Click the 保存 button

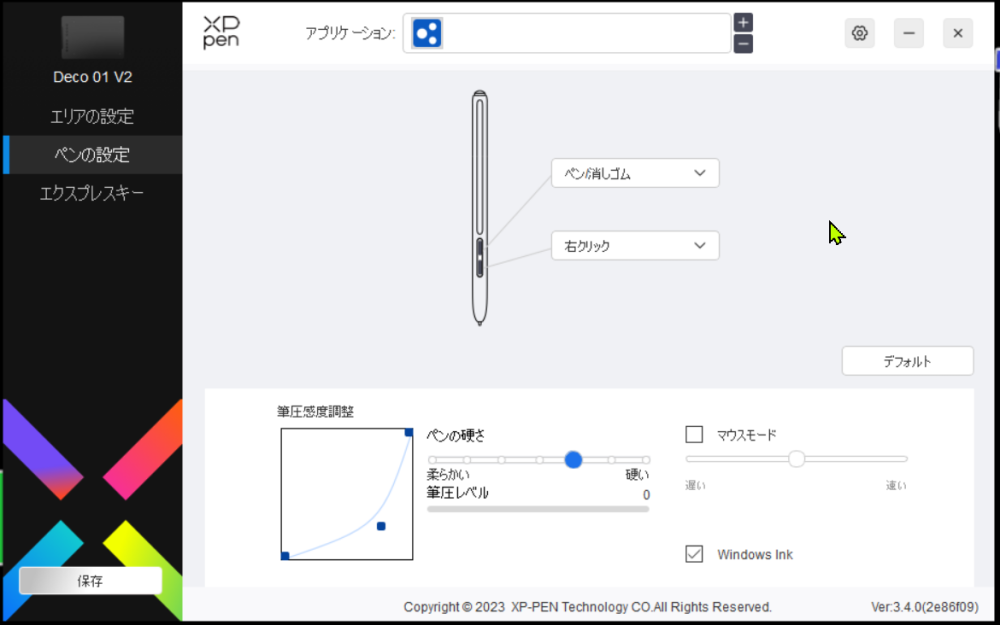click(x=91, y=580)
